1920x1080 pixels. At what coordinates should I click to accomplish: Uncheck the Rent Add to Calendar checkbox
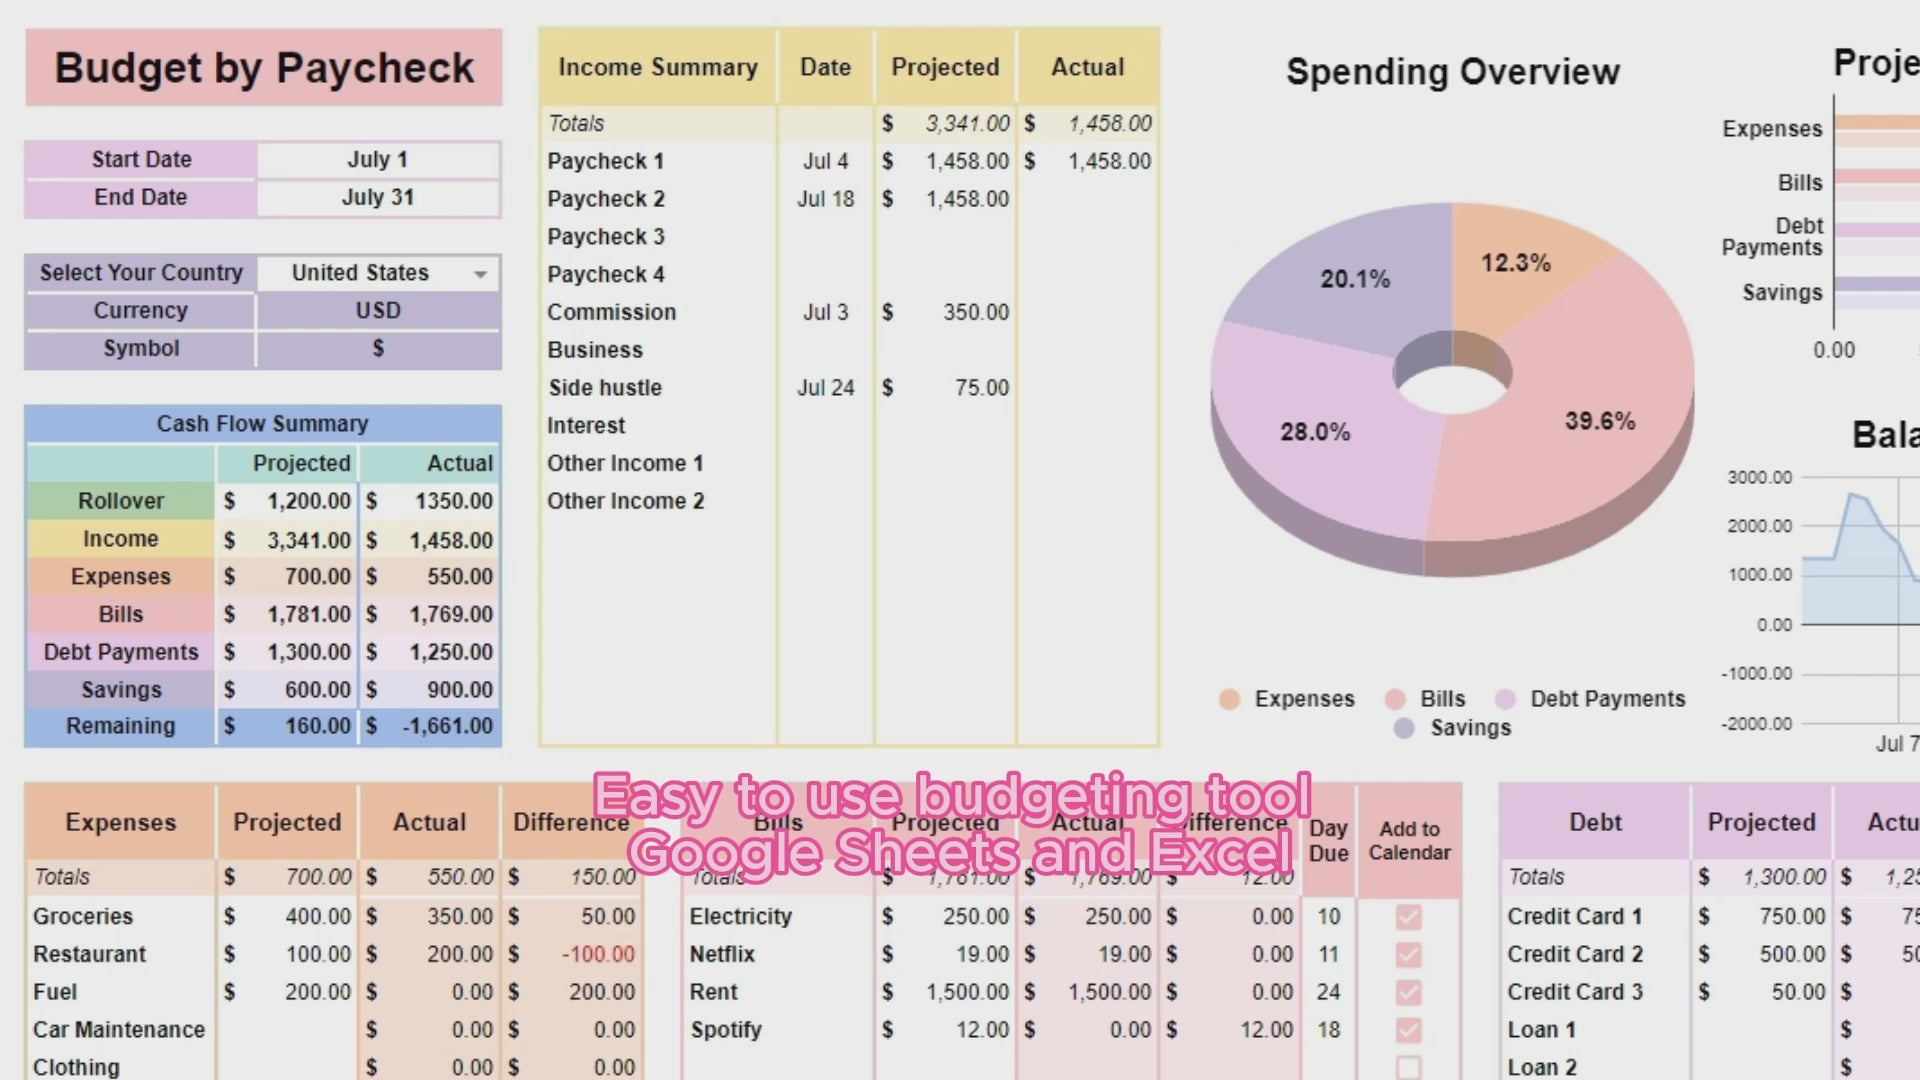[1408, 991]
